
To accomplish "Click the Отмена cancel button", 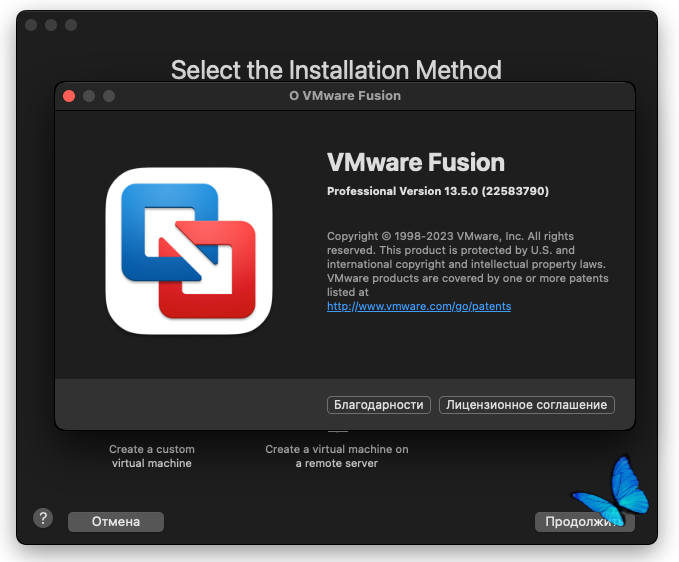I will 116,522.
